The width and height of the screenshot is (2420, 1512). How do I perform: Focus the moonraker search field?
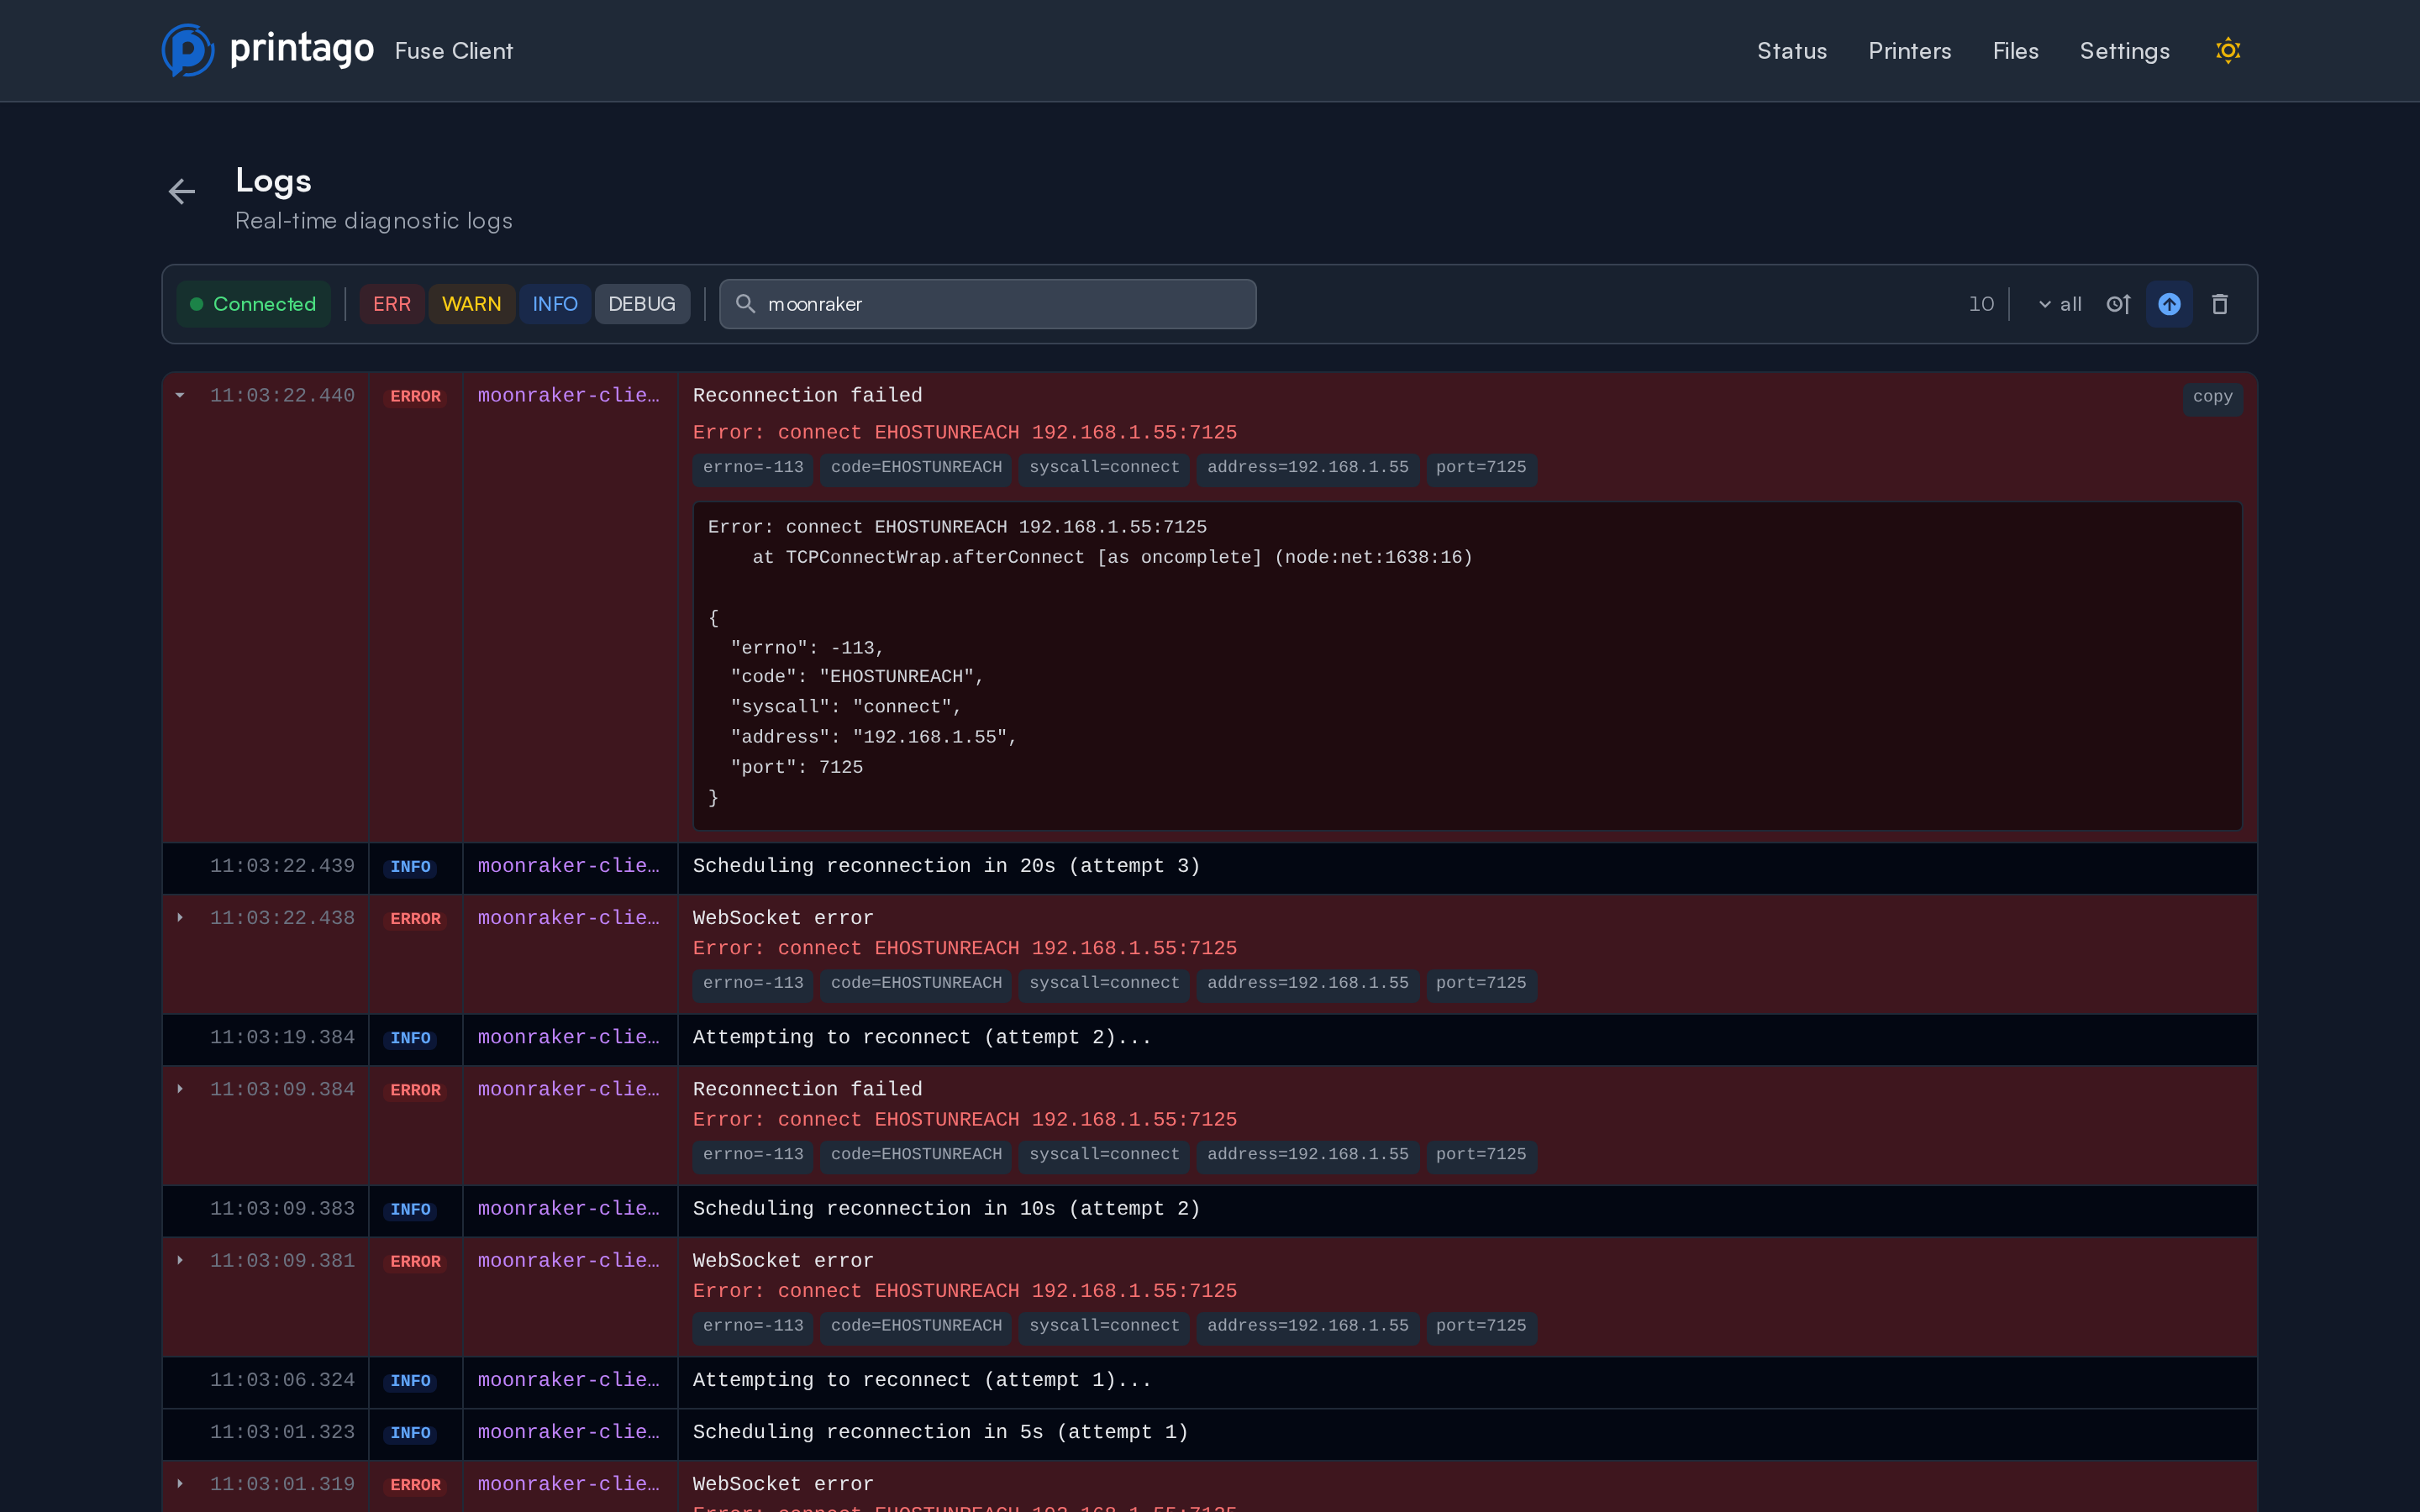pyautogui.click(x=987, y=304)
